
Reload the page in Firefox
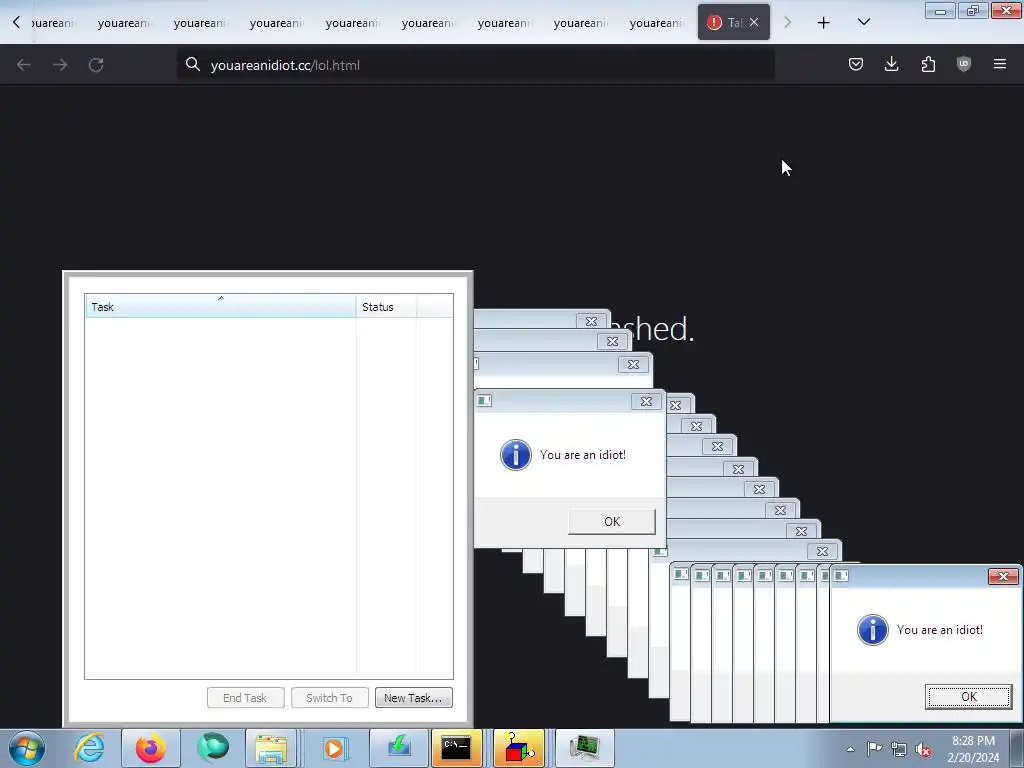coord(96,65)
